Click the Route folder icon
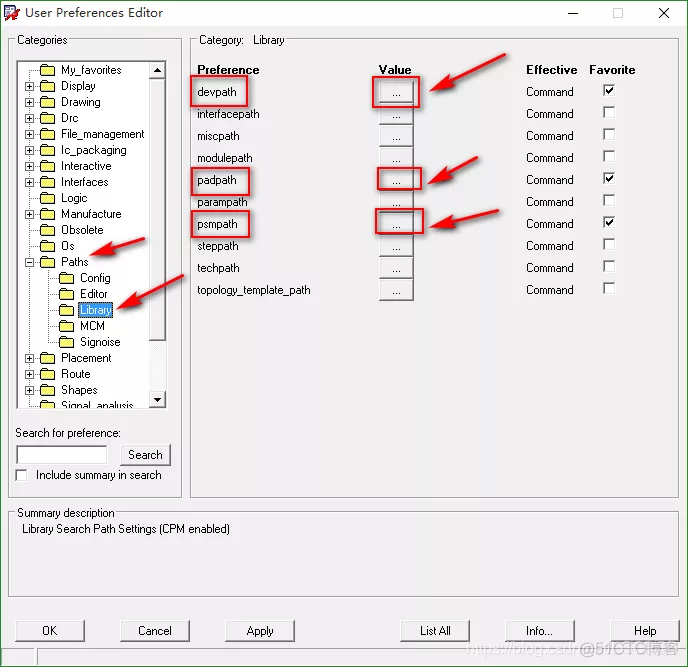Screen dimensions: 688x667 point(47,374)
